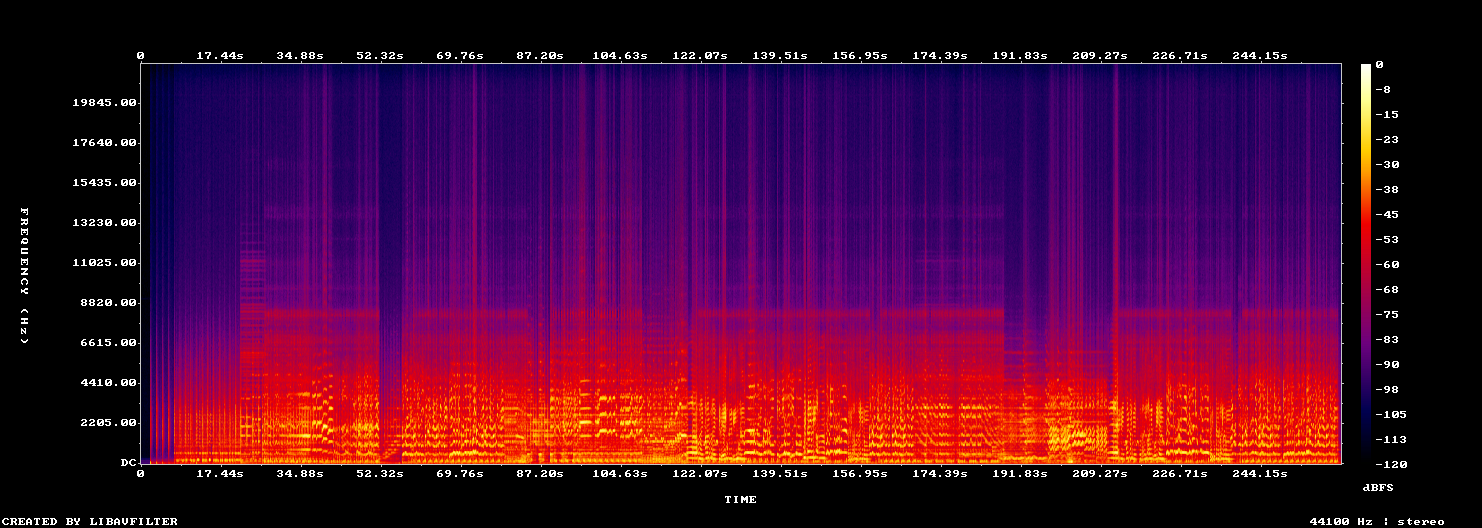Click the DC label on frequency axis

128,463
